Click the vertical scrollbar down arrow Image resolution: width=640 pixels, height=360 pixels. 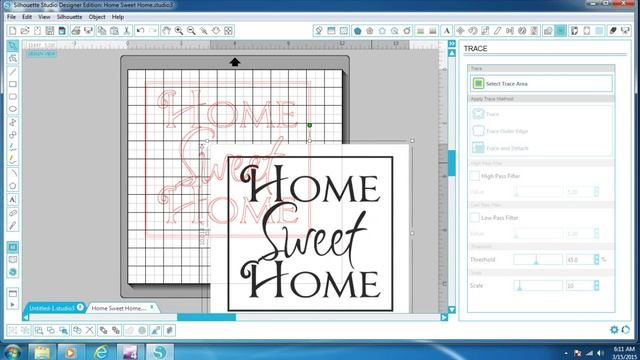coord(452,310)
